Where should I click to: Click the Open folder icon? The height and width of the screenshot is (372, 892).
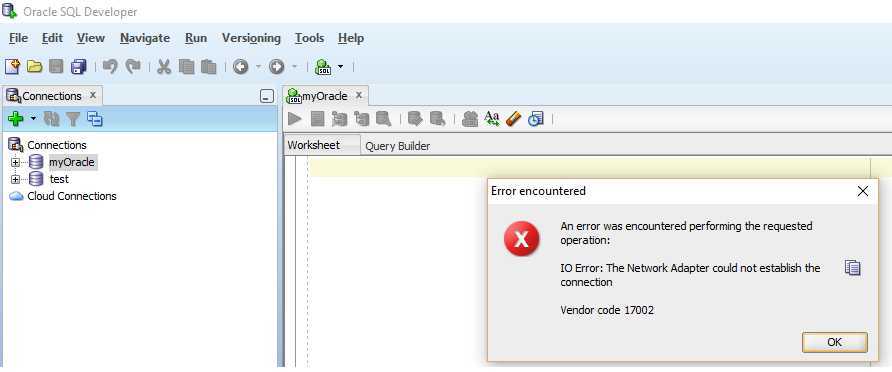coord(35,67)
